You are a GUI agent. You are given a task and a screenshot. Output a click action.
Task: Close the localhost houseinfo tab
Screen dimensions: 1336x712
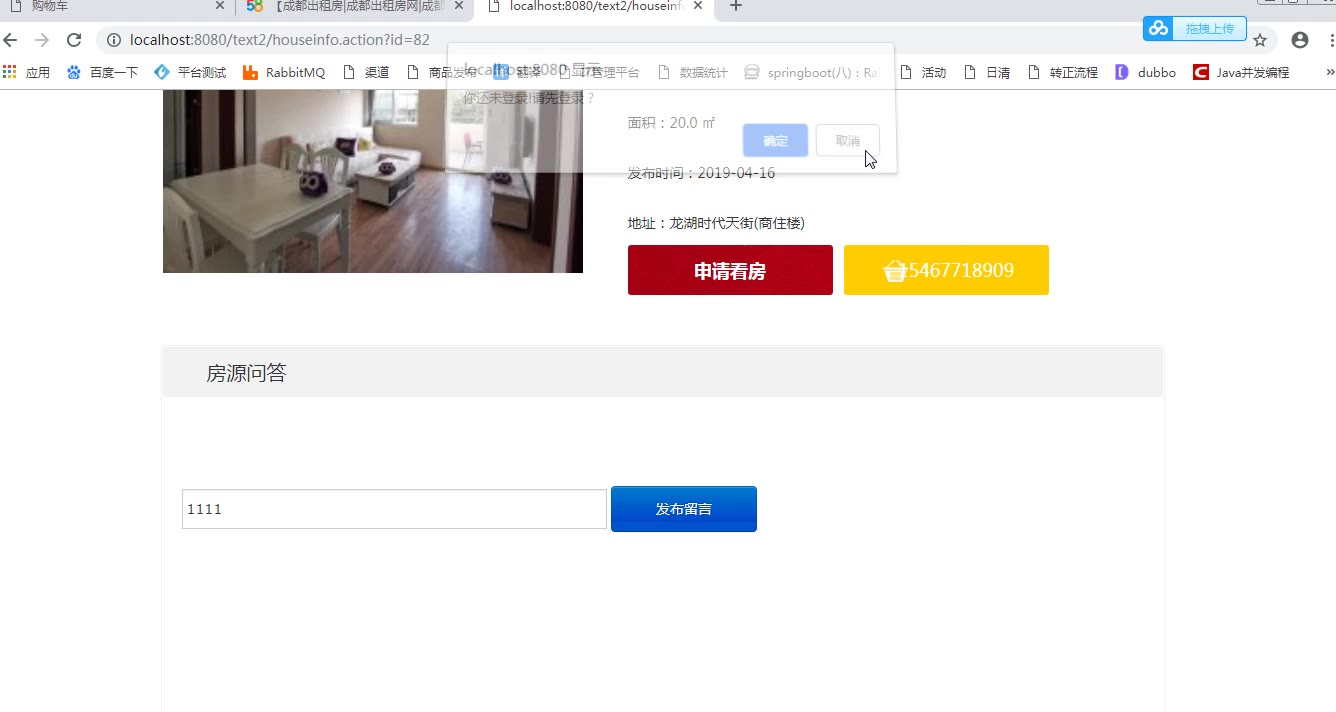click(x=698, y=6)
